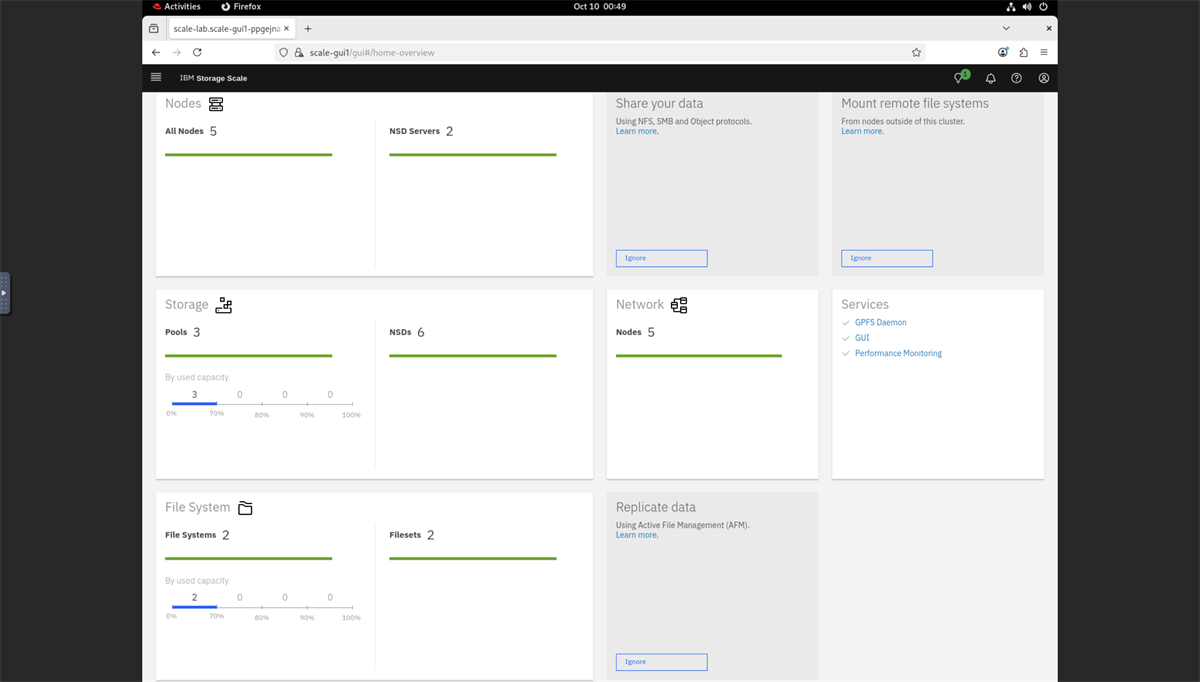Open the Activities overview
Image resolution: width=1200 pixels, height=682 pixels.
pyautogui.click(x=176, y=6)
